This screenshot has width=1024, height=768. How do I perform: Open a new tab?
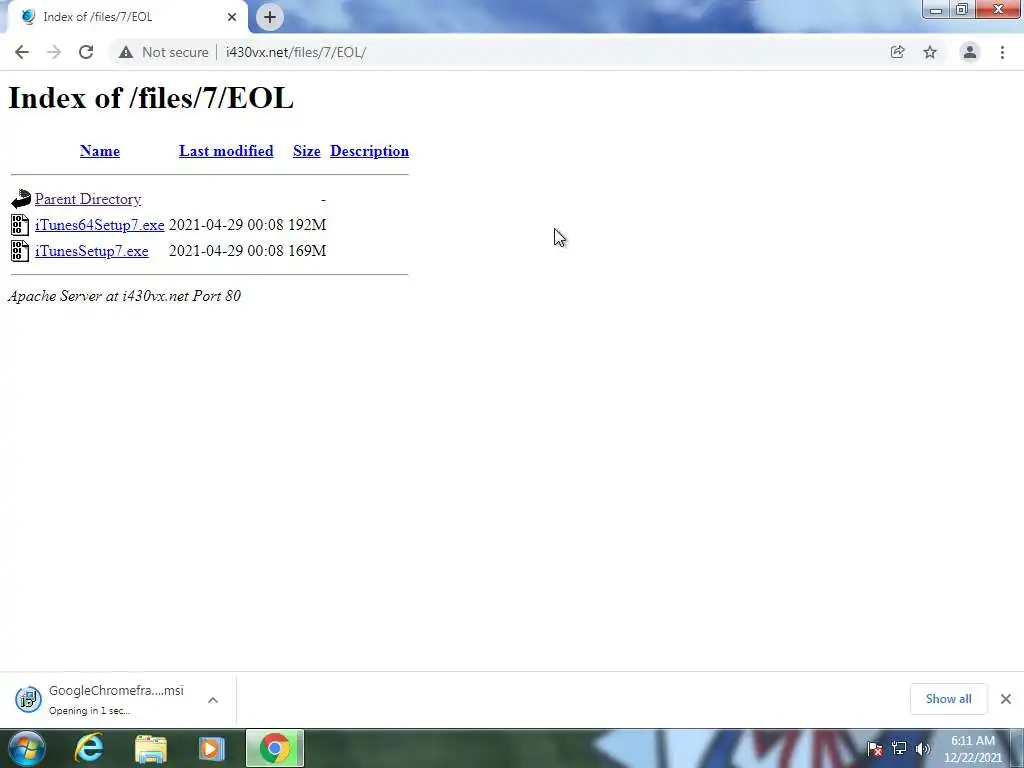click(270, 17)
